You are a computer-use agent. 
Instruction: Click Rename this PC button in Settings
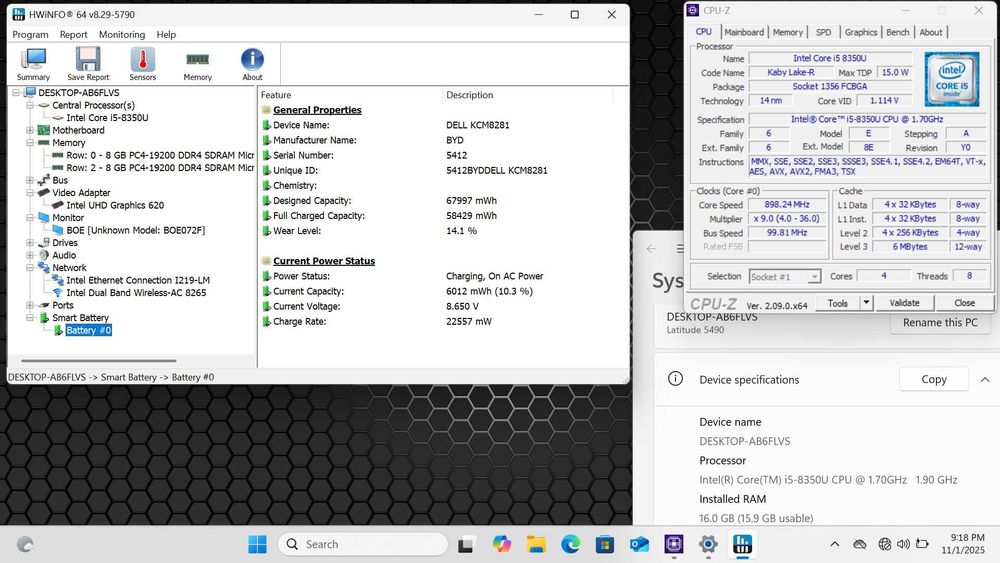(x=940, y=323)
